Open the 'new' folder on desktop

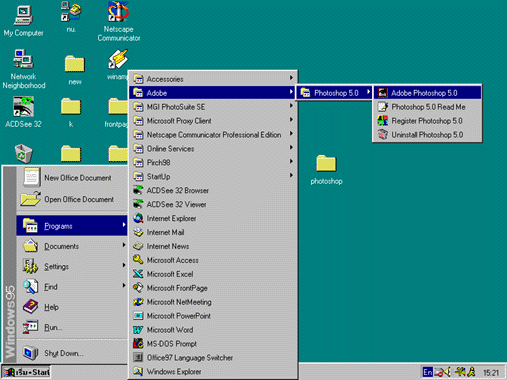pyautogui.click(x=75, y=70)
